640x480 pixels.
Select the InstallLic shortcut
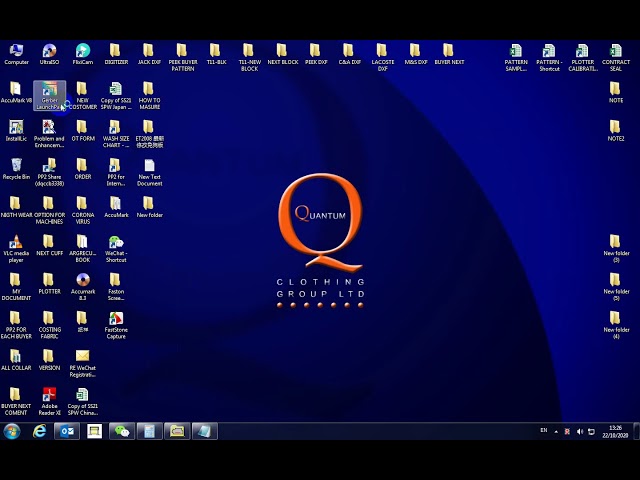16,131
